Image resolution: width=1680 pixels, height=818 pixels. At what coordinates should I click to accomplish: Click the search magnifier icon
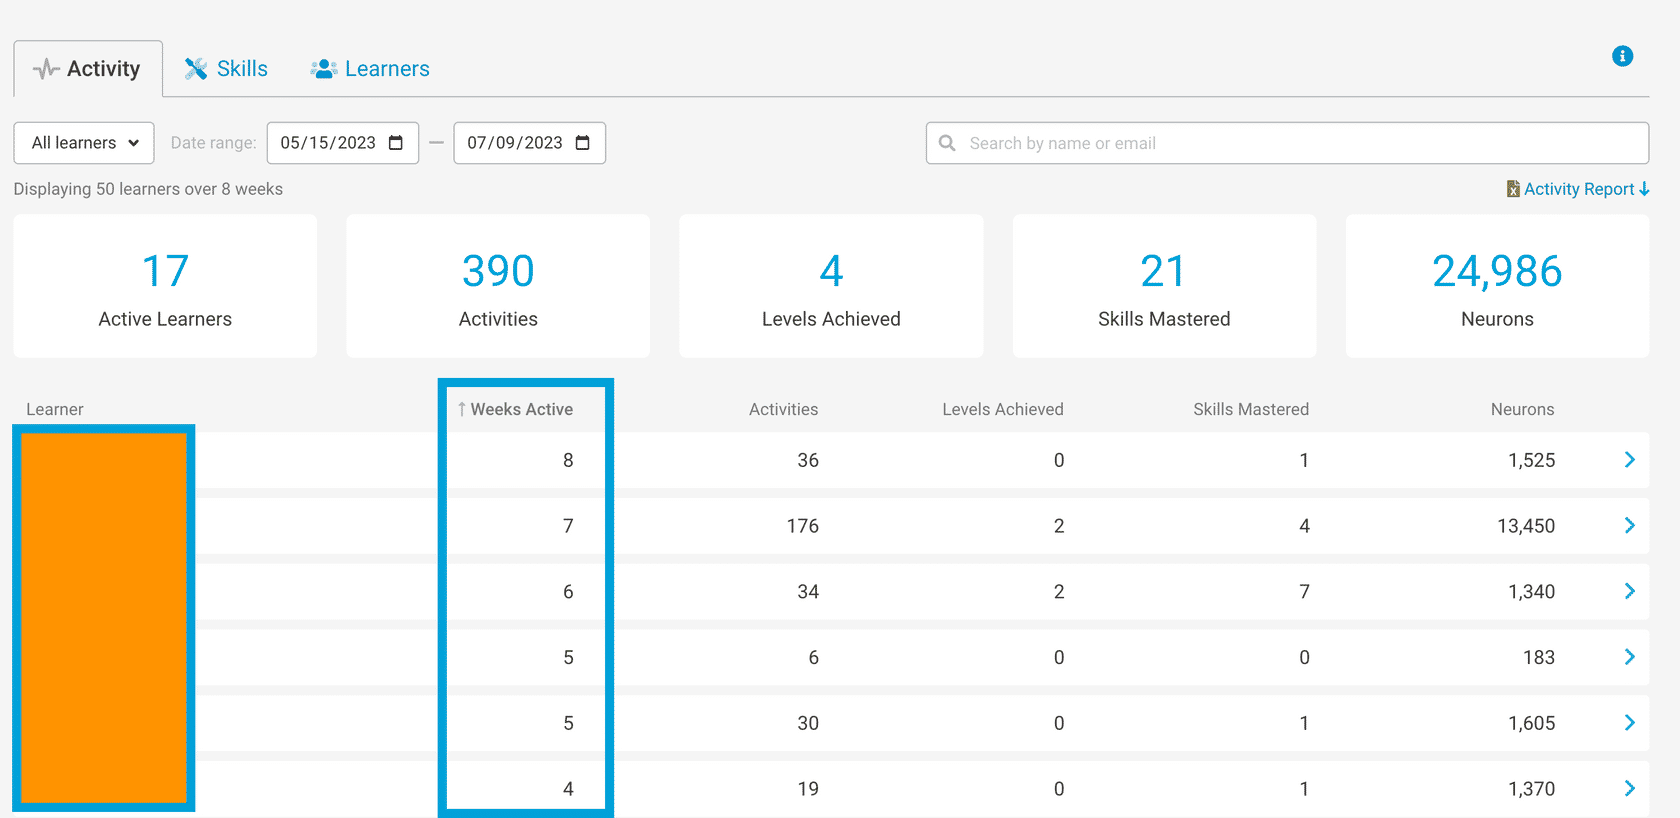947,143
